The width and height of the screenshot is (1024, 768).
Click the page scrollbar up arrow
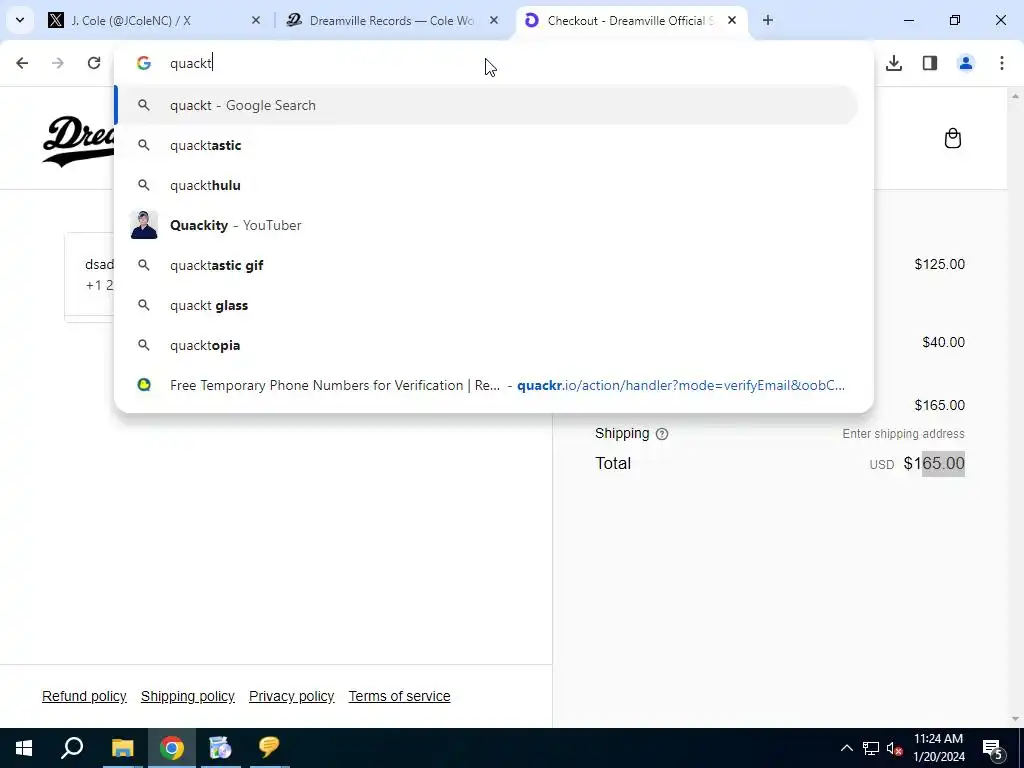pyautogui.click(x=1015, y=96)
